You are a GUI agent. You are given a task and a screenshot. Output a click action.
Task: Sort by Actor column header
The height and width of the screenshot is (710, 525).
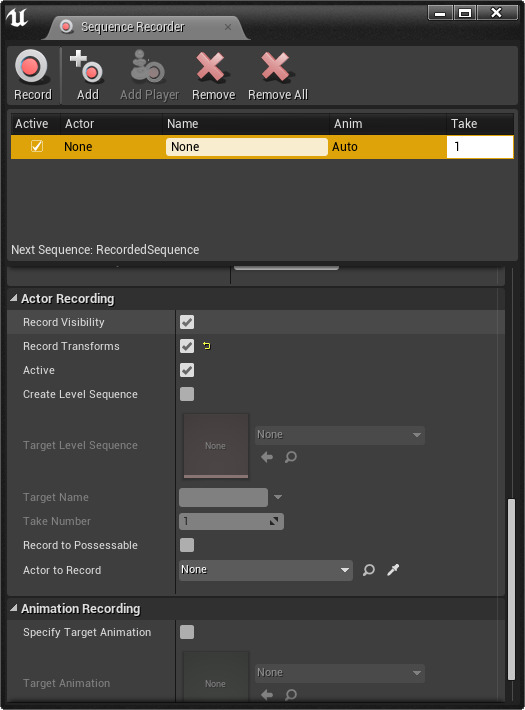[111, 124]
